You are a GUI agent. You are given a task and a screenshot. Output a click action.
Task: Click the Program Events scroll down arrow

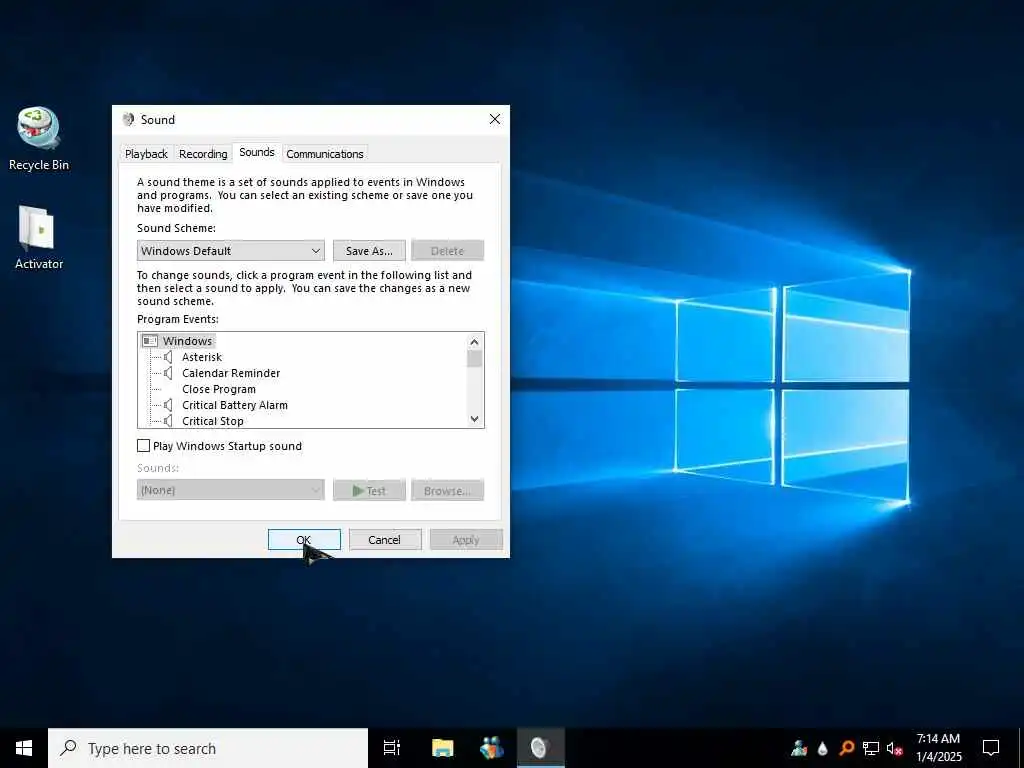pyautogui.click(x=475, y=419)
